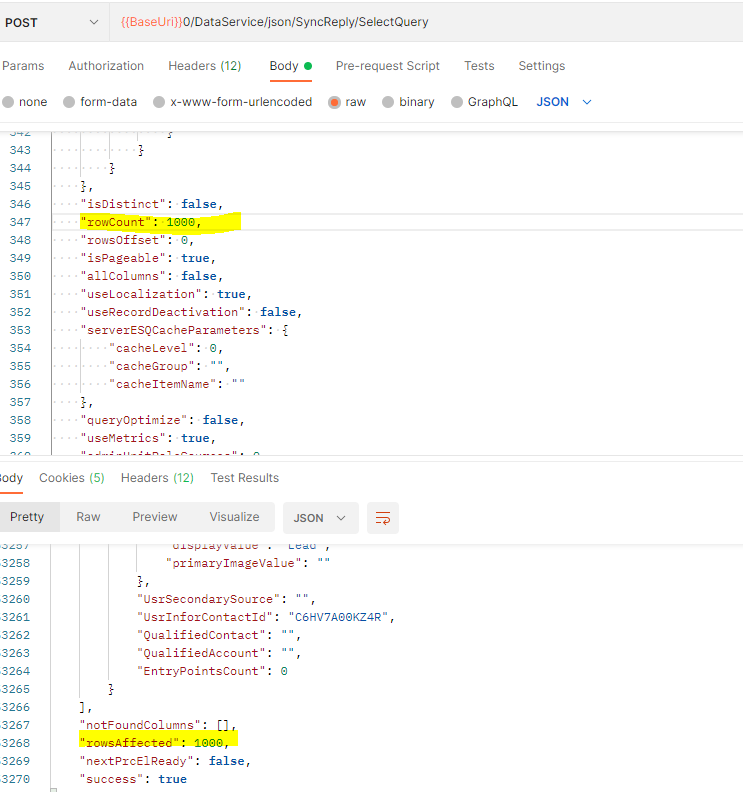This screenshot has width=743, height=792.
Task: Click the "rowsOffset": 0 line
Action: tap(137, 240)
